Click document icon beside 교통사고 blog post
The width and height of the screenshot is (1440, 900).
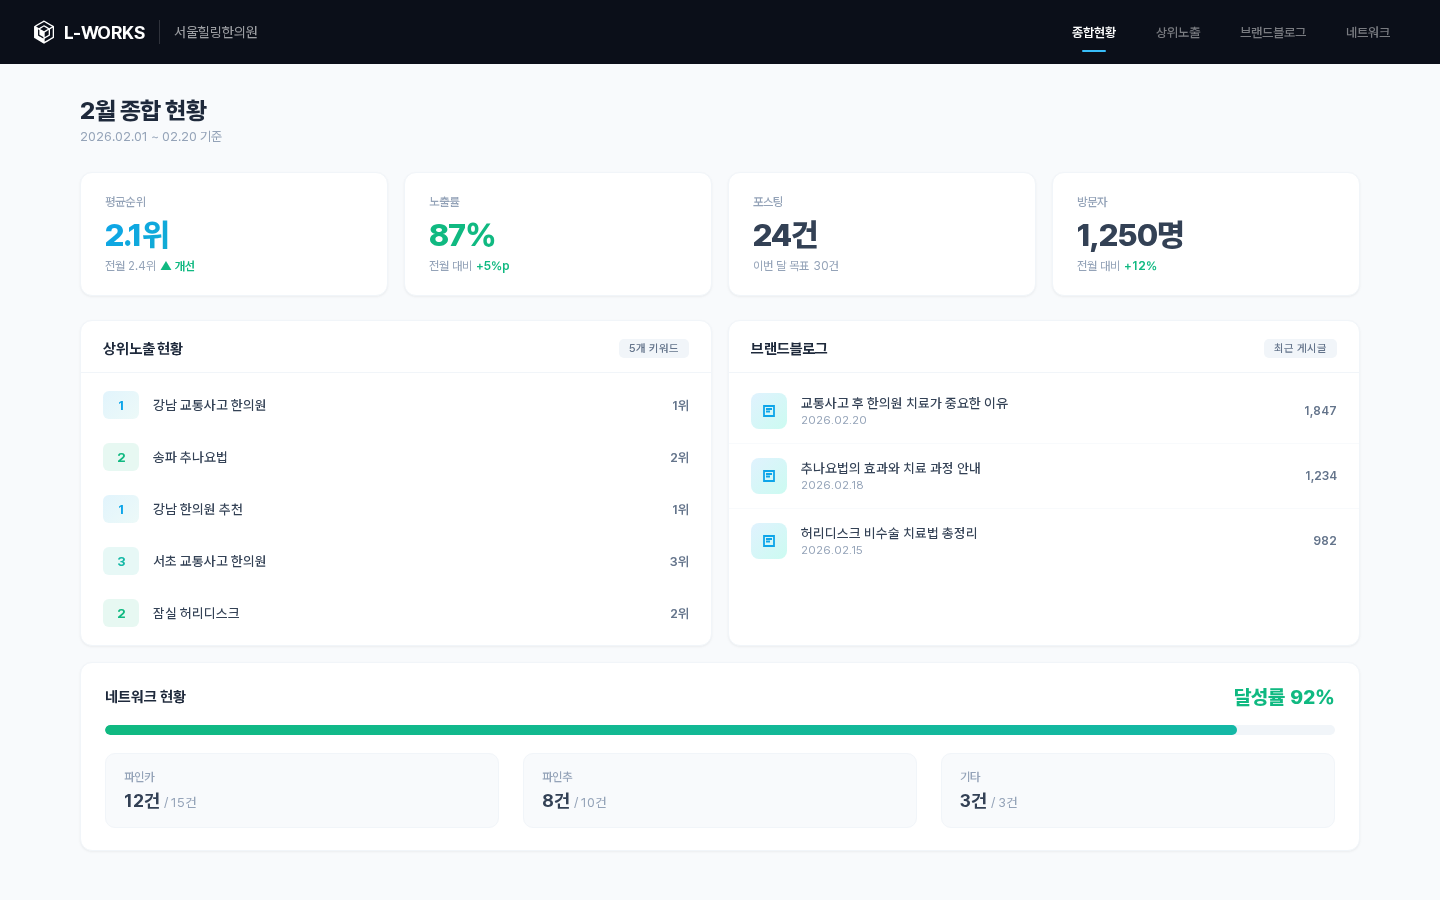pos(769,410)
